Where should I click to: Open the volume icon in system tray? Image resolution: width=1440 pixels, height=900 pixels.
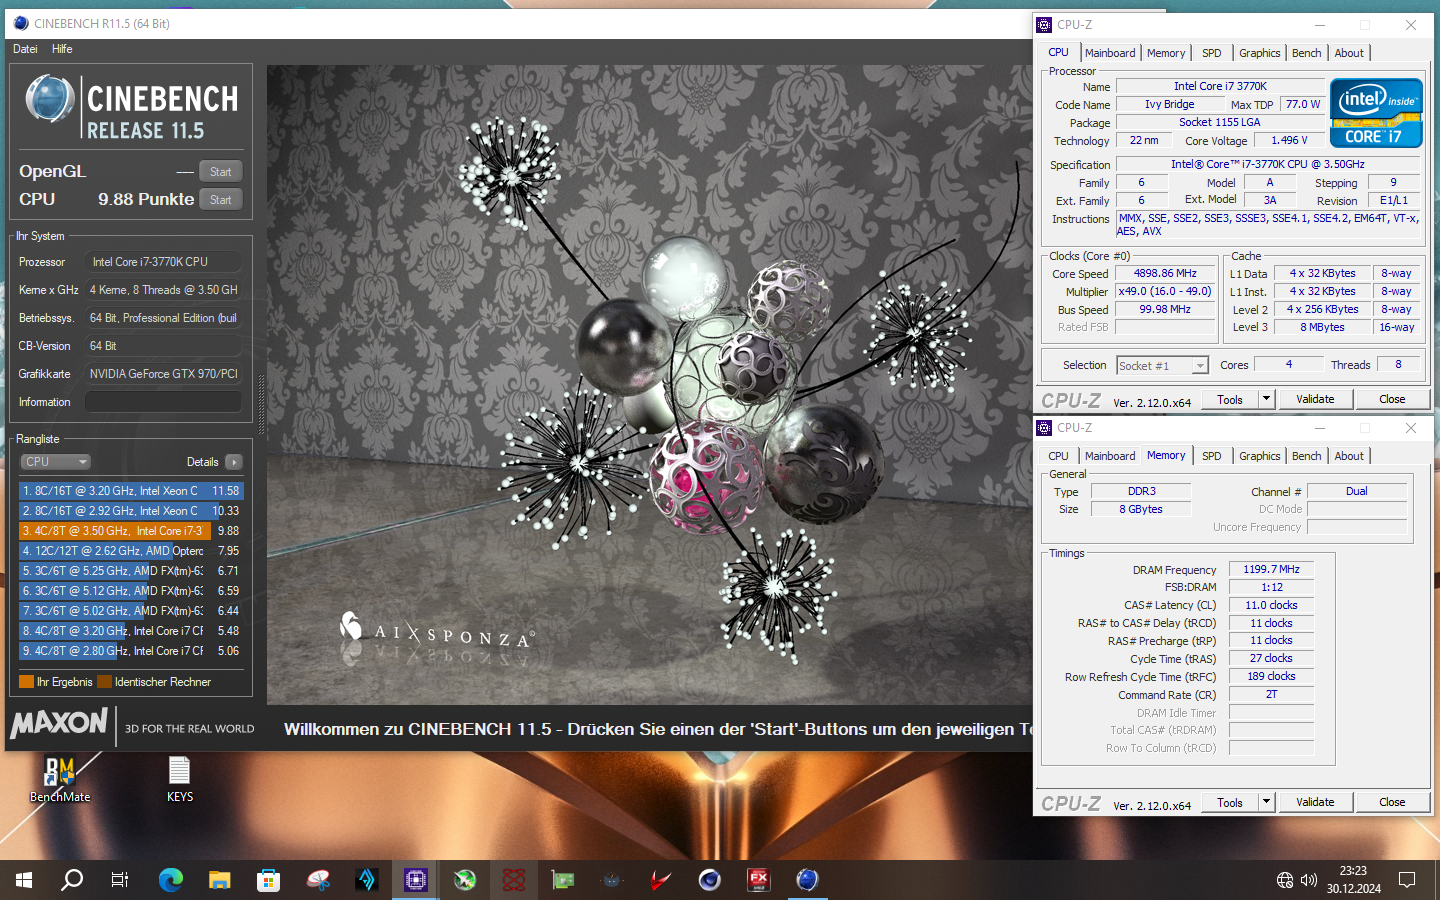[x=1309, y=880]
